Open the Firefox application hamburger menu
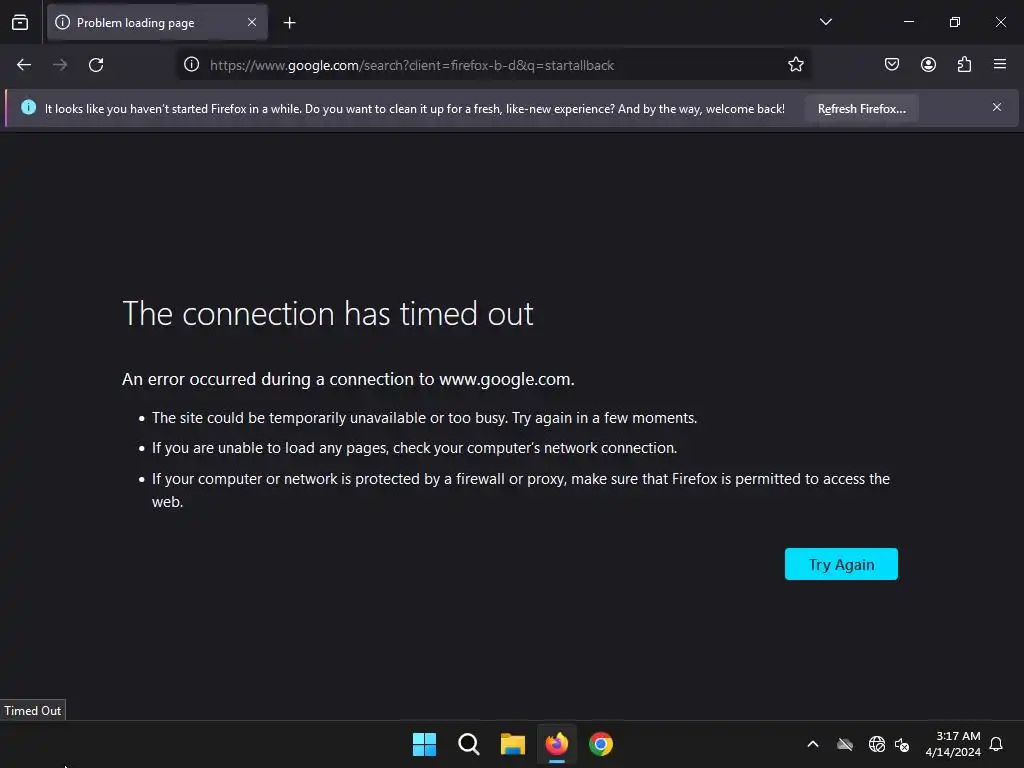This screenshot has height=768, width=1024. (999, 64)
